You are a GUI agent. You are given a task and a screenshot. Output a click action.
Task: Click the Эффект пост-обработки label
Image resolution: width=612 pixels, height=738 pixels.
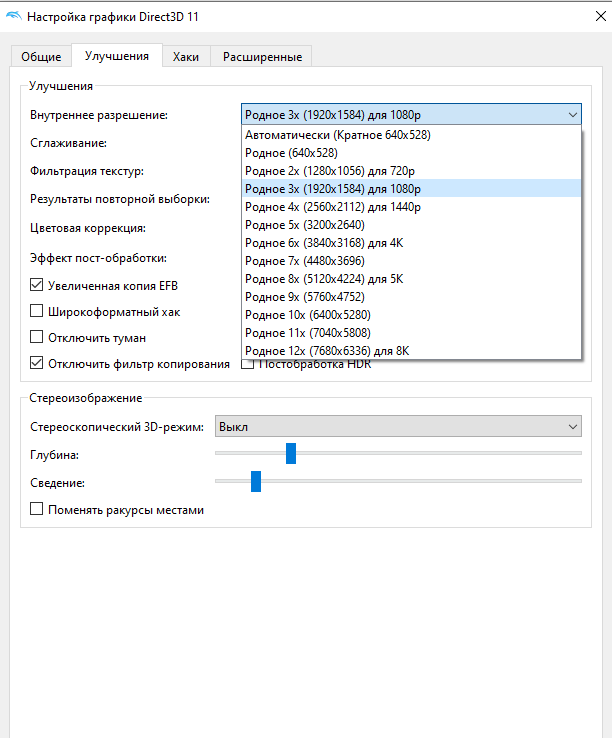98,258
